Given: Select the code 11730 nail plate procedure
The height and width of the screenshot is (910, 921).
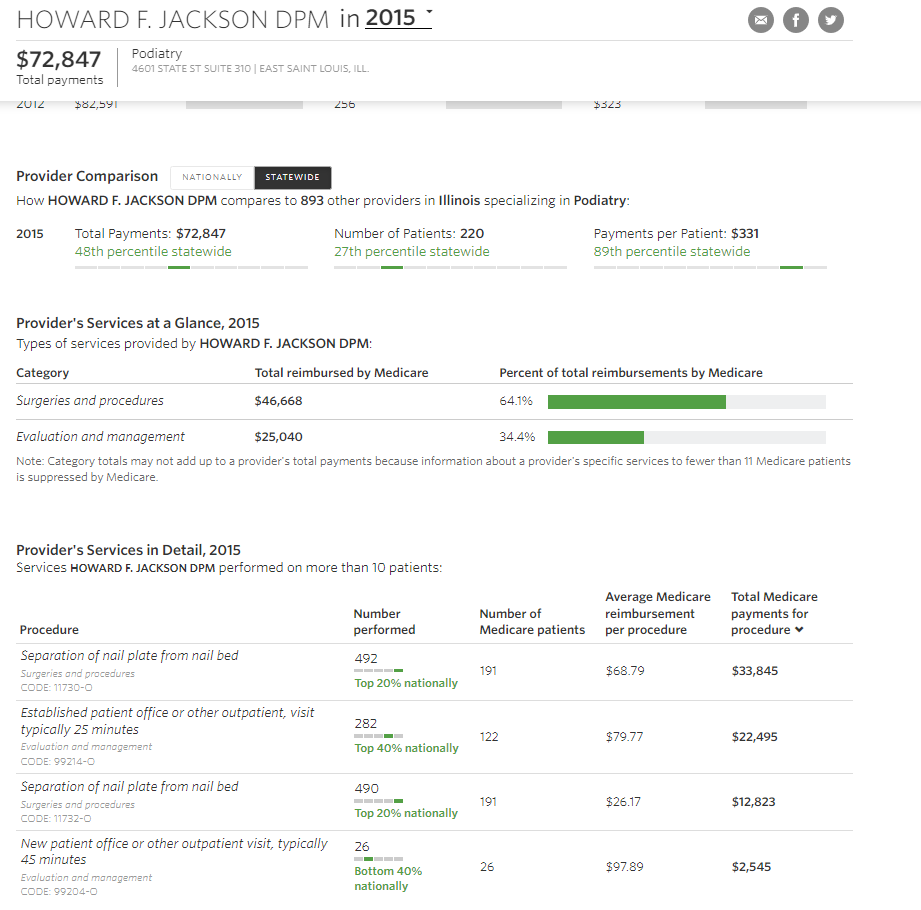Looking at the screenshot, I should [x=130, y=656].
